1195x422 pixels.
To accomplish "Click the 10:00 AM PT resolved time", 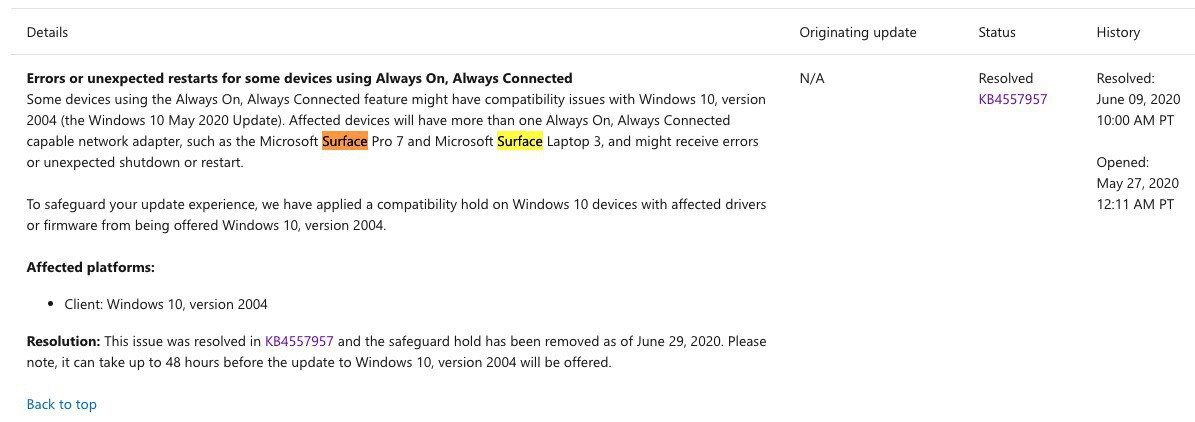I will click(1135, 120).
